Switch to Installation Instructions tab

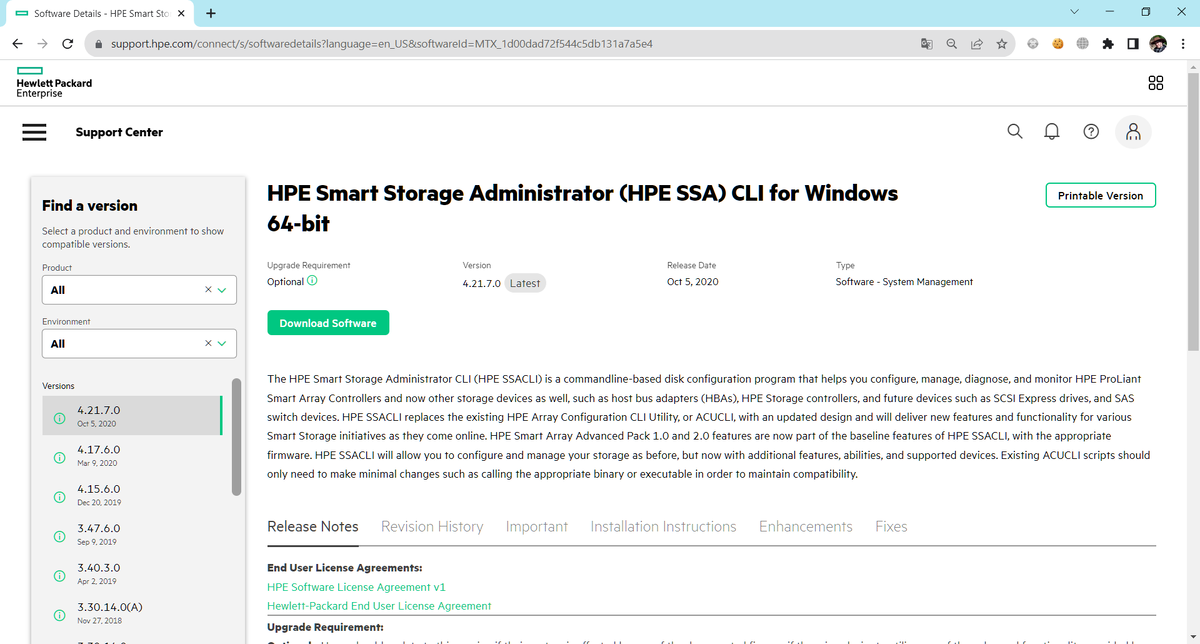tap(663, 527)
